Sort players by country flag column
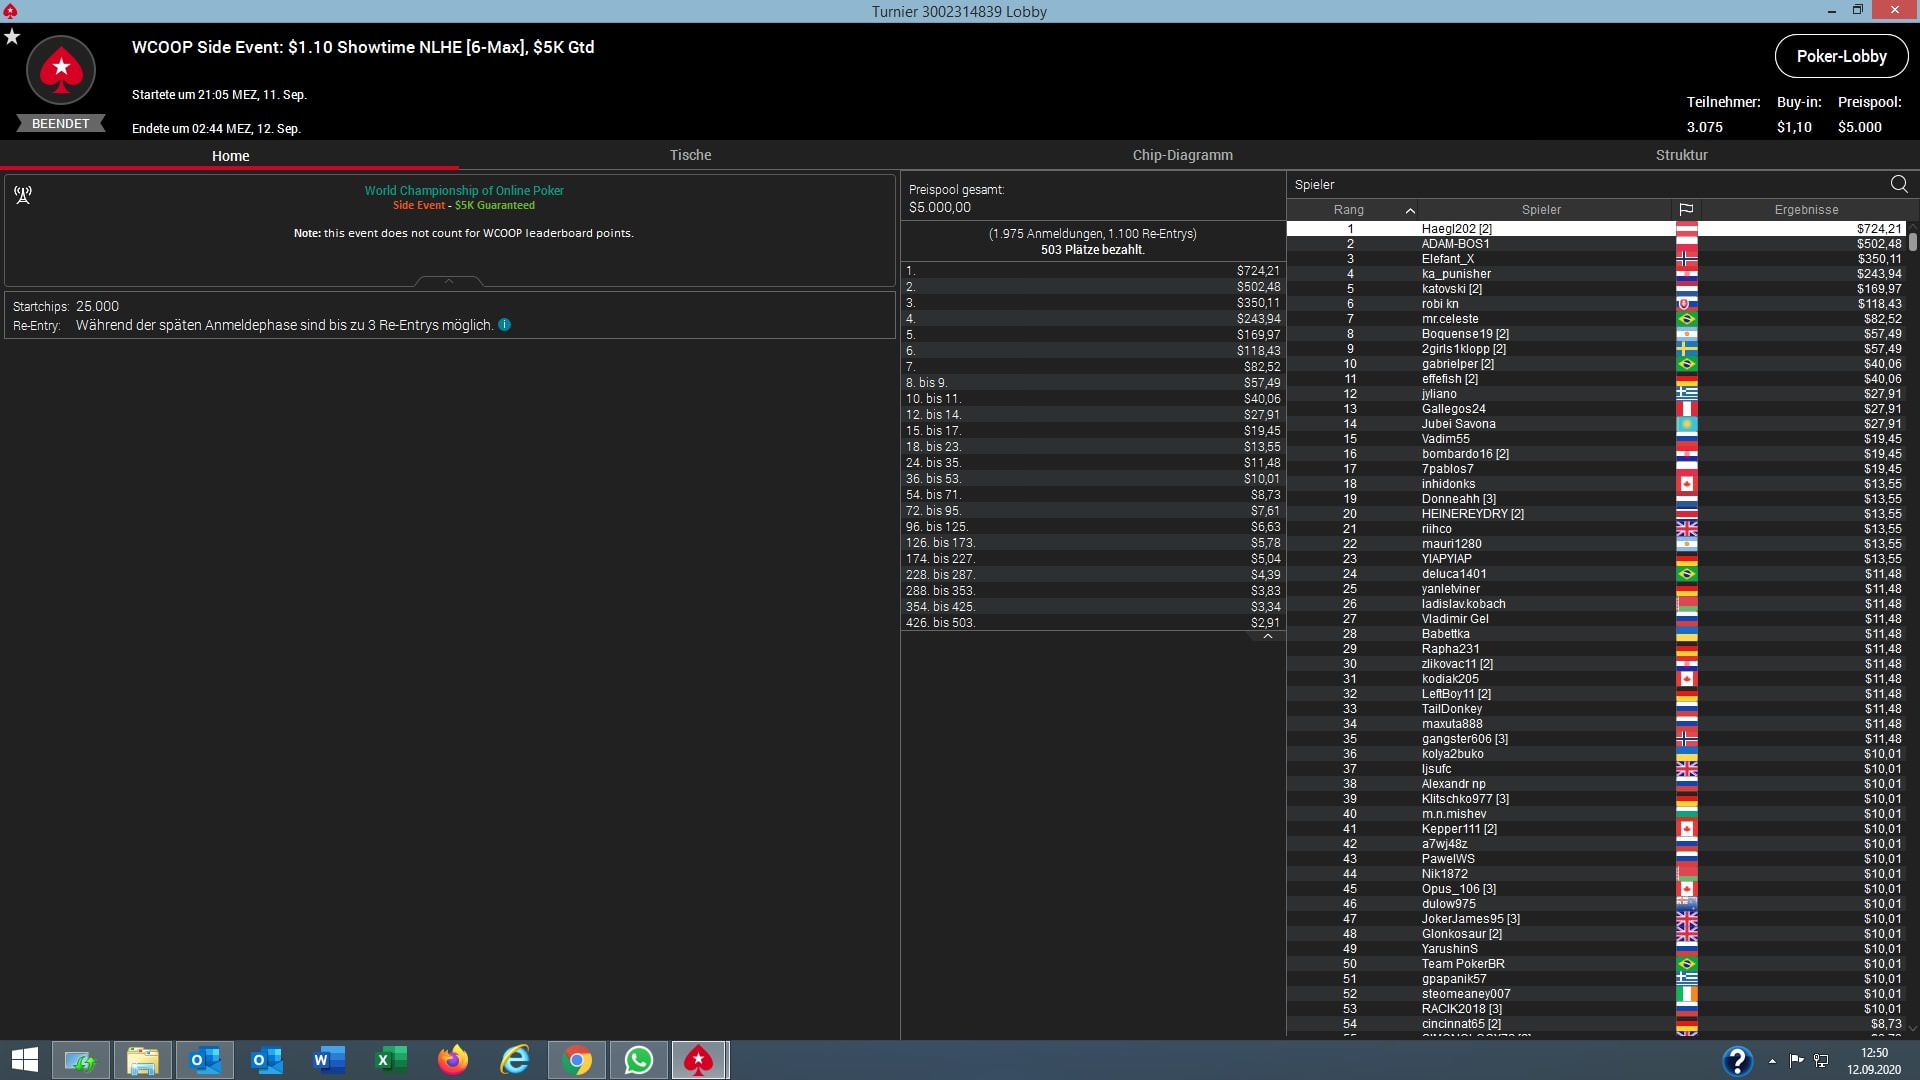This screenshot has height=1080, width=1920. click(x=1686, y=210)
